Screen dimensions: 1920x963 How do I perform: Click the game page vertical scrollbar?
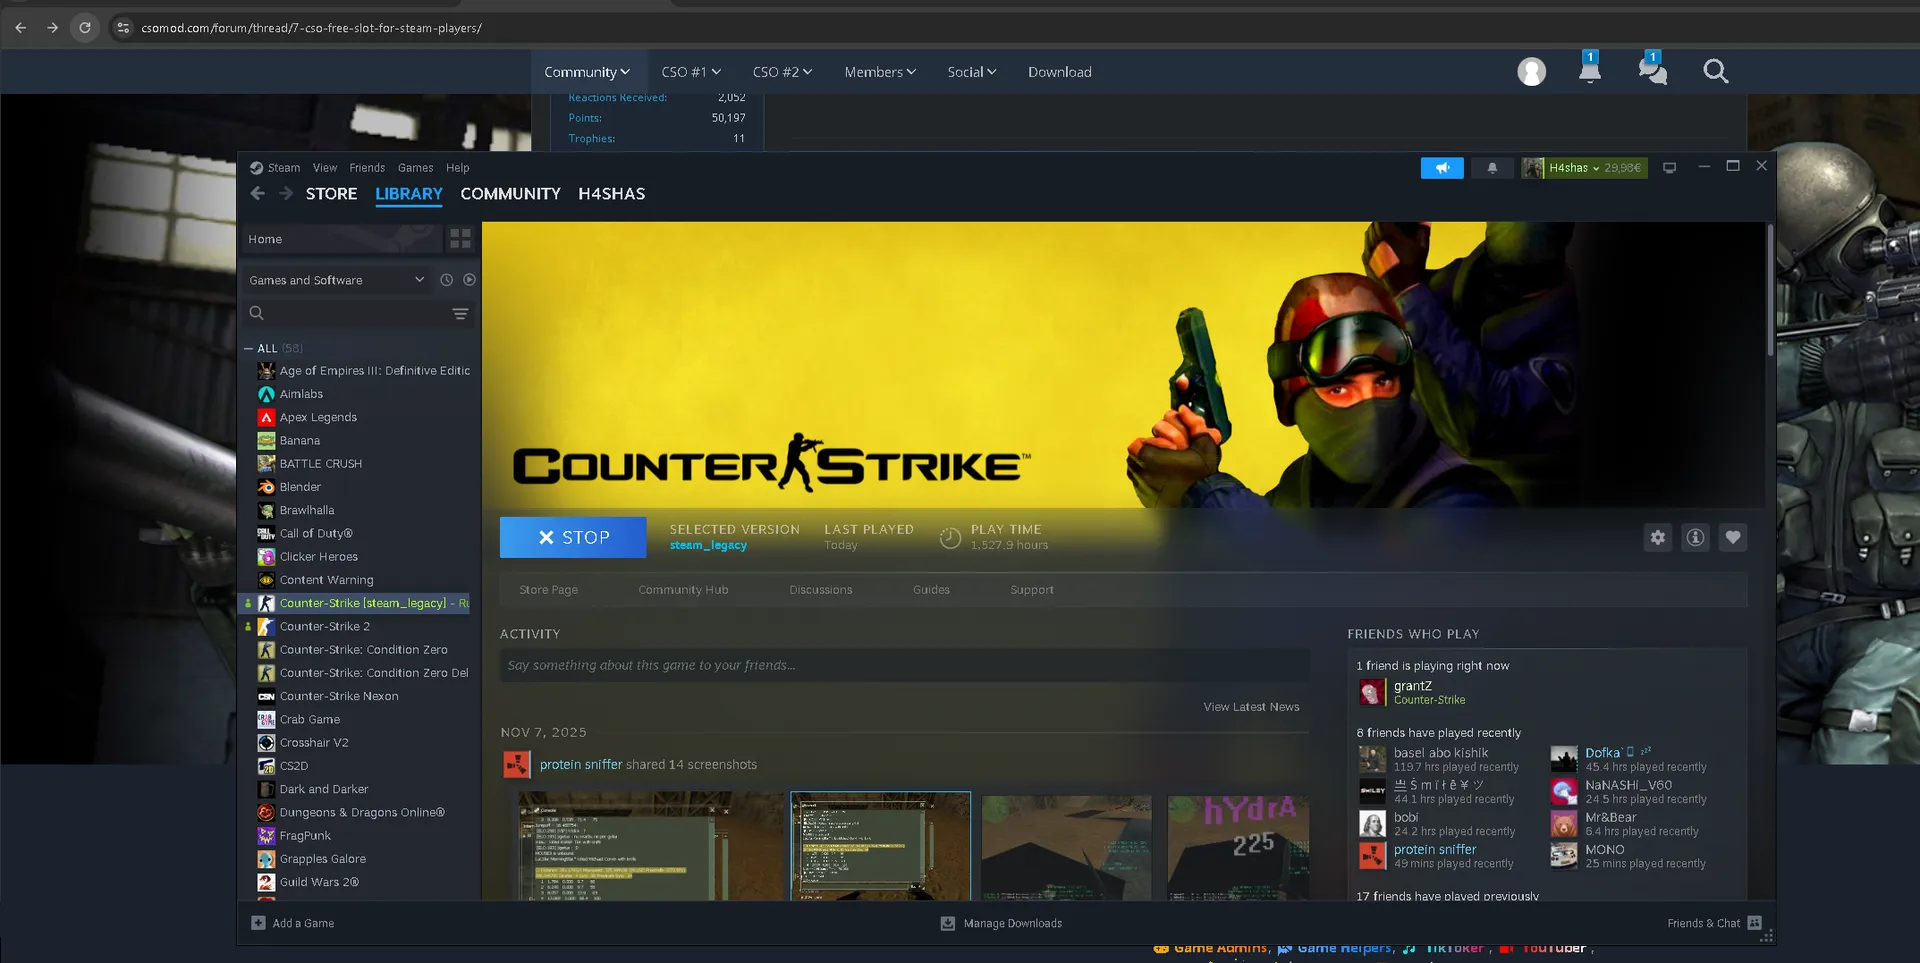coord(1770,290)
